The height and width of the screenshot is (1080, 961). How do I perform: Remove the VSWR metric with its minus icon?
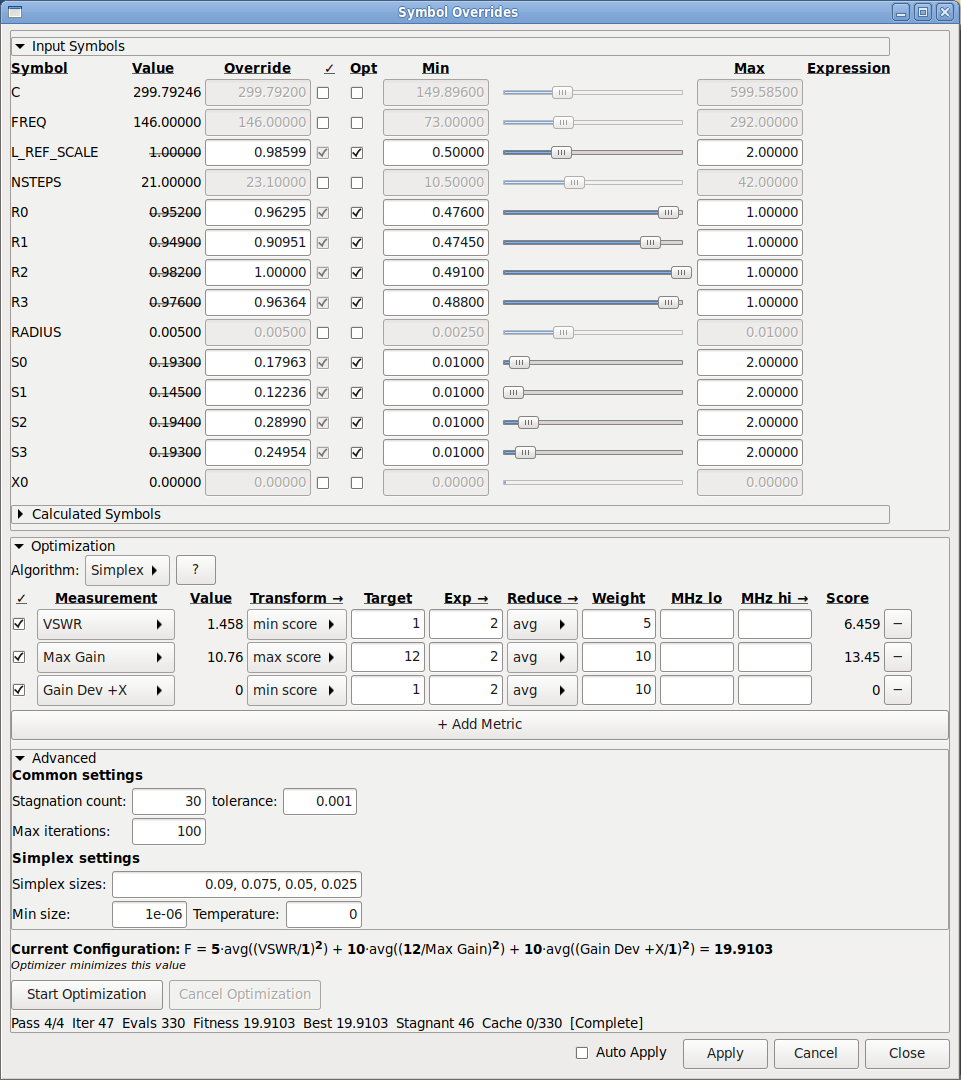point(897,623)
